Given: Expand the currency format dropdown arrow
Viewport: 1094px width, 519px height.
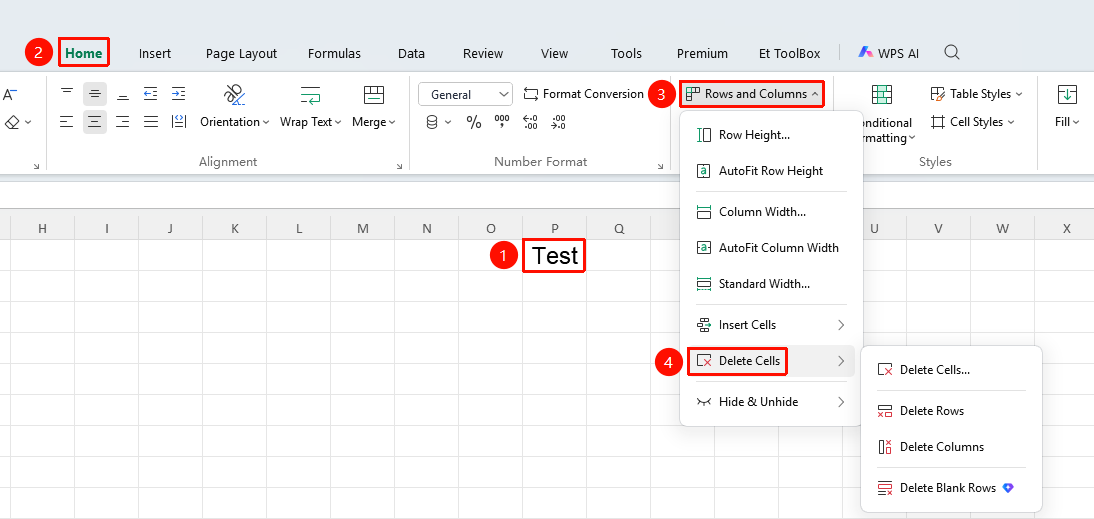Looking at the screenshot, I should pyautogui.click(x=448, y=123).
